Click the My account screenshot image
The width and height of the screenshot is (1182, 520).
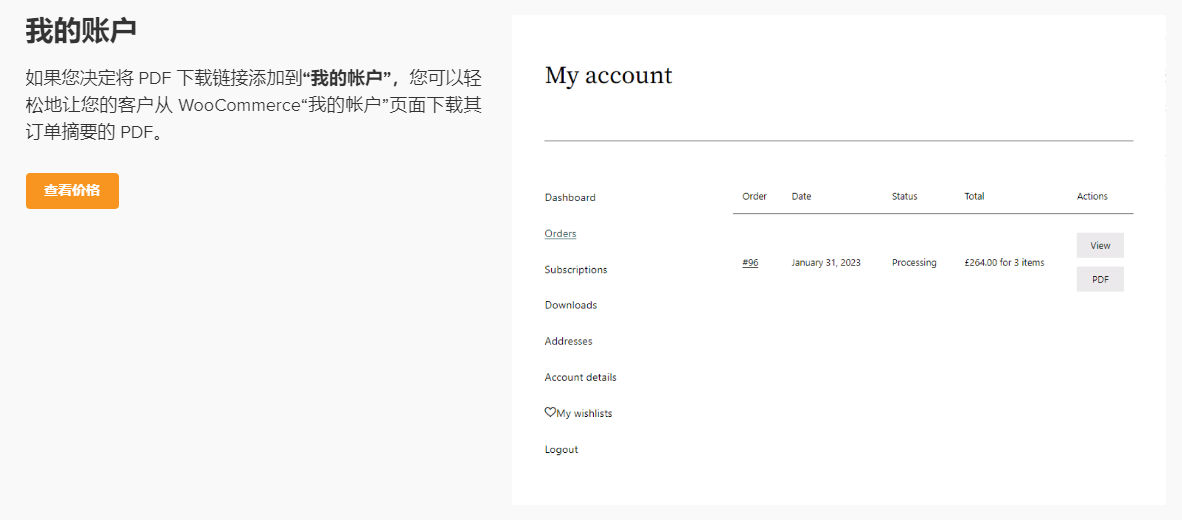[838, 260]
